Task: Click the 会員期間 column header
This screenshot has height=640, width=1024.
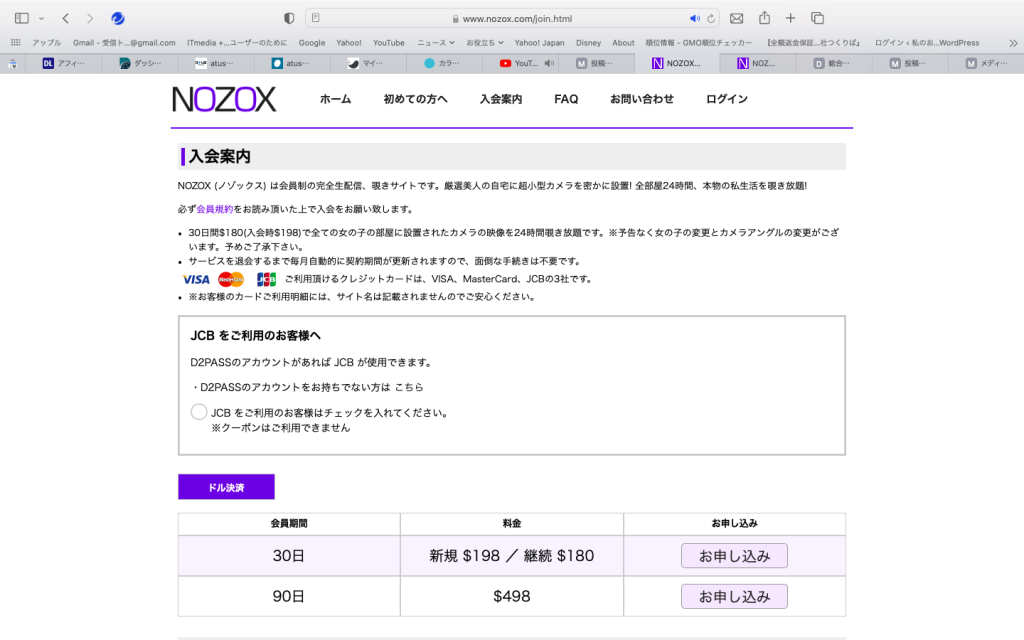Action: click(x=289, y=524)
